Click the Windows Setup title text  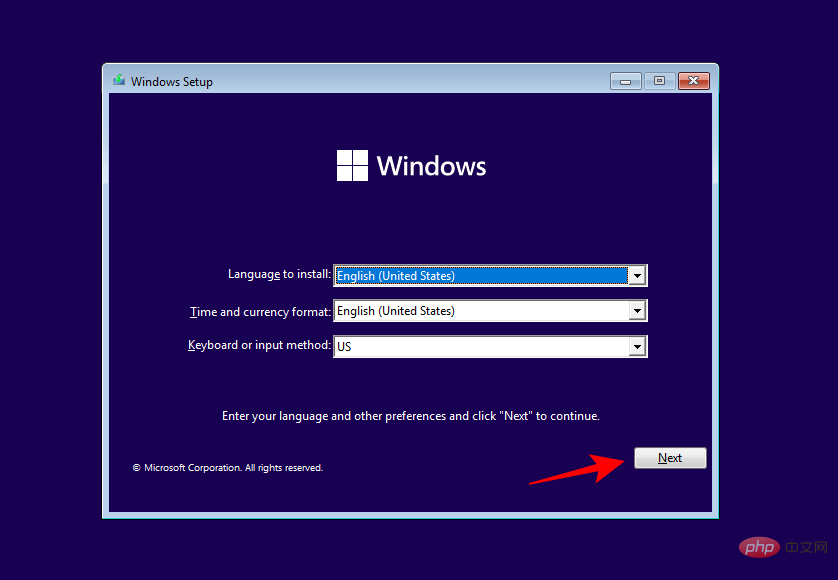point(172,81)
